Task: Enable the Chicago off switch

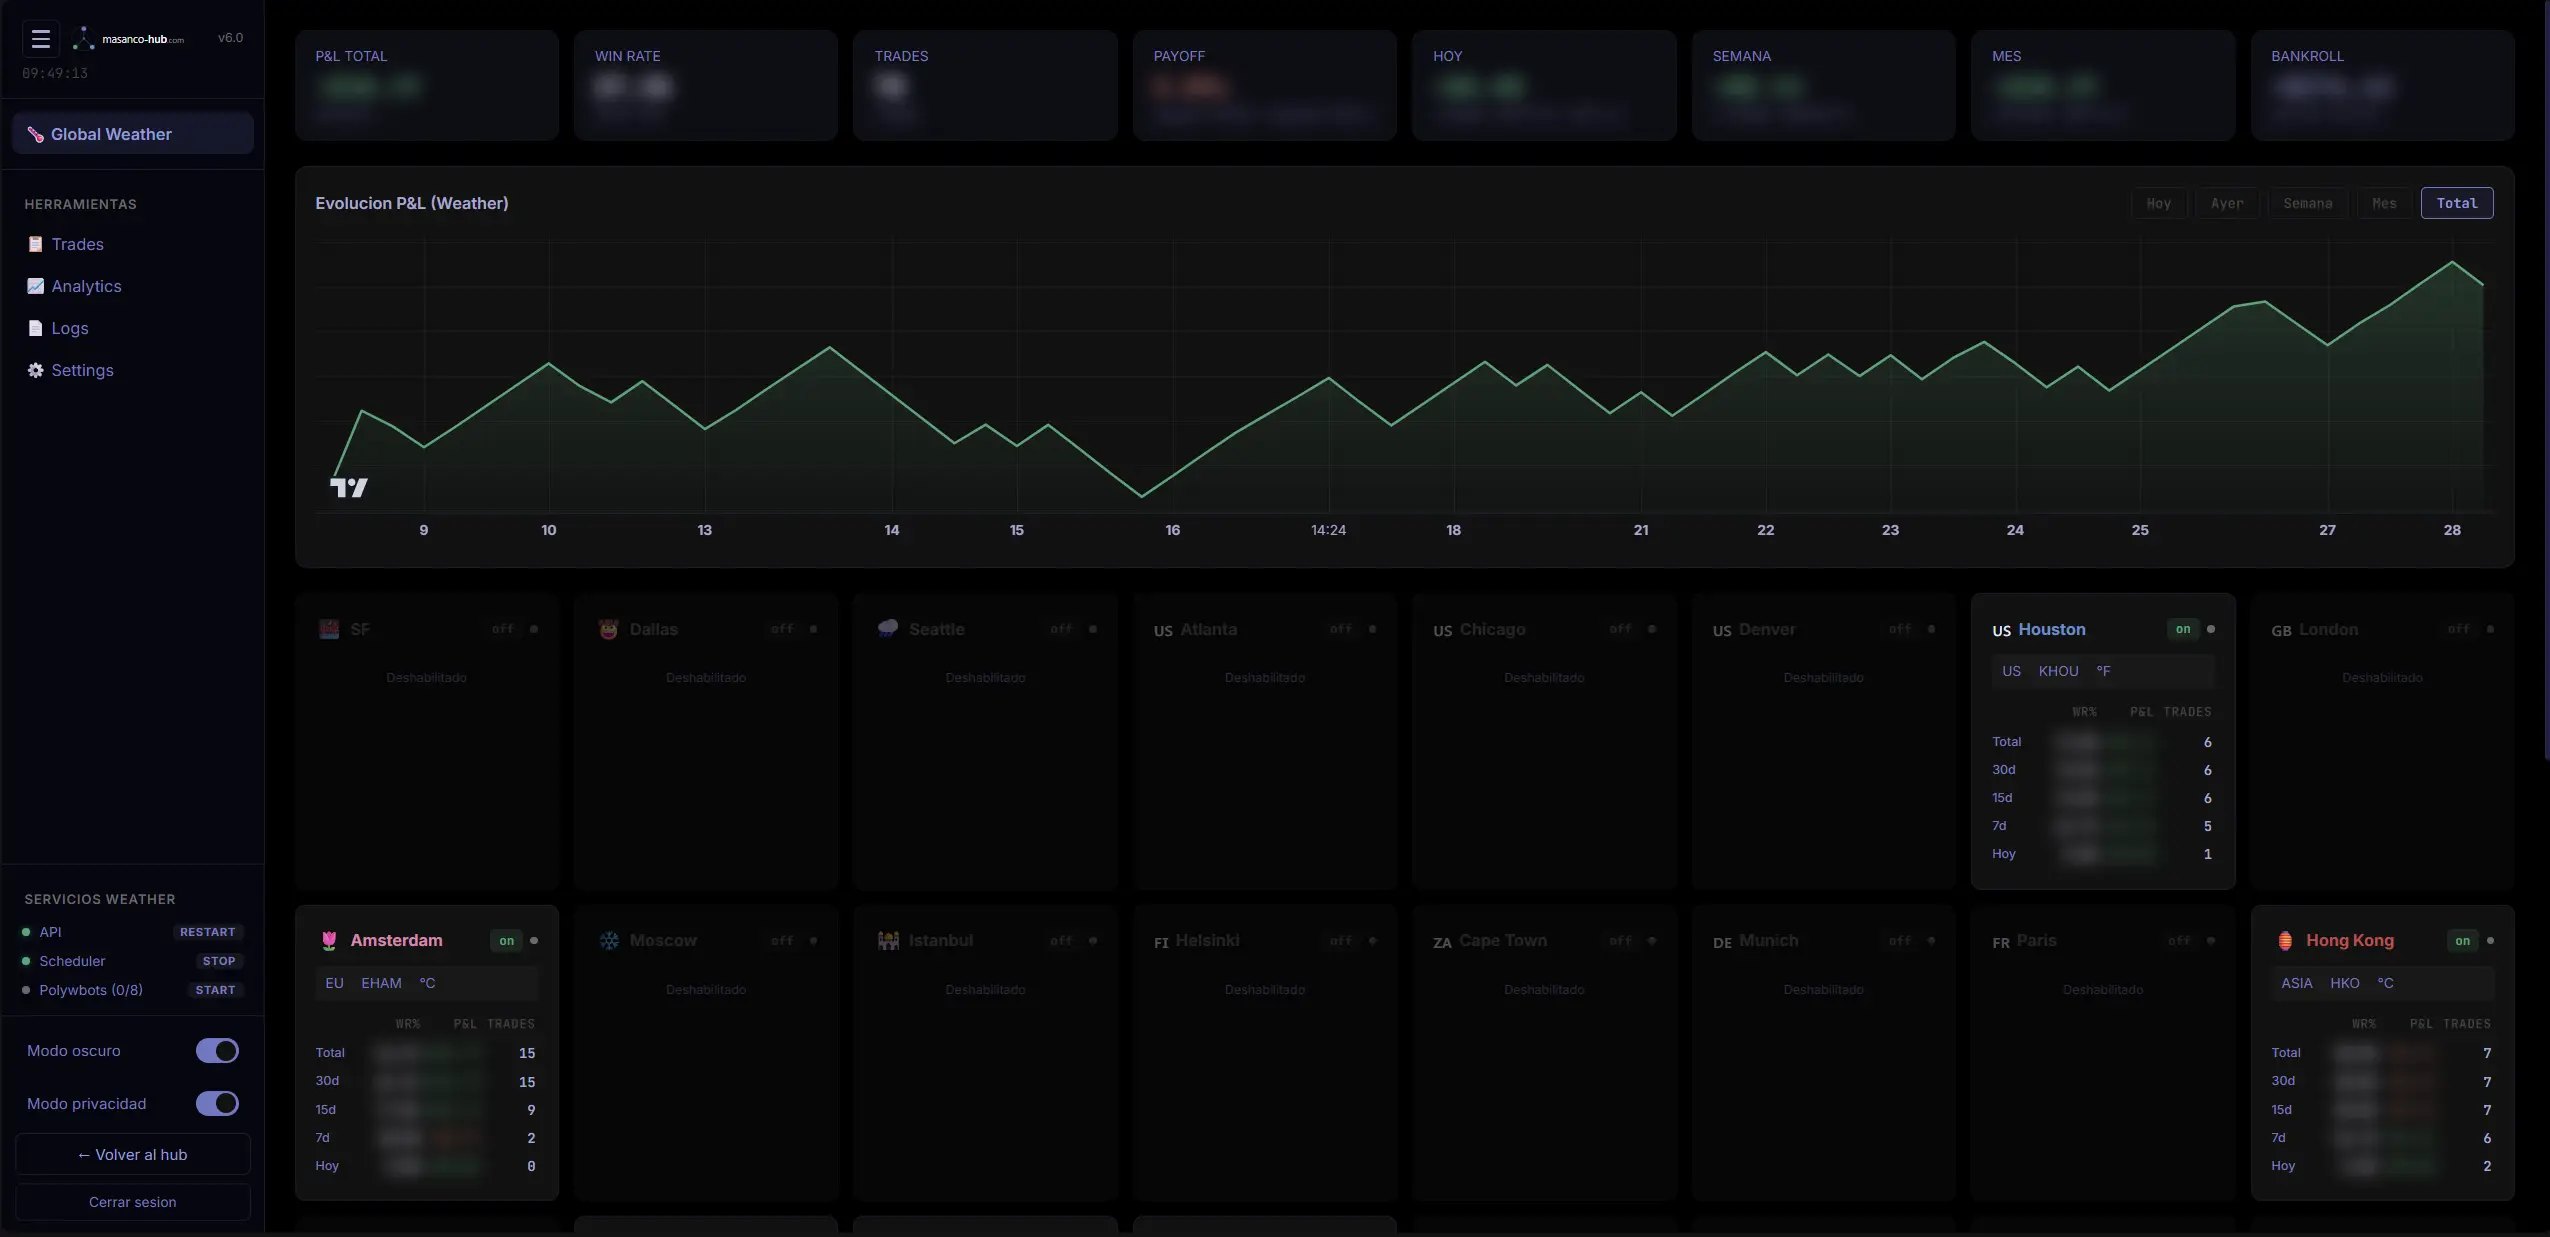Action: point(1620,629)
